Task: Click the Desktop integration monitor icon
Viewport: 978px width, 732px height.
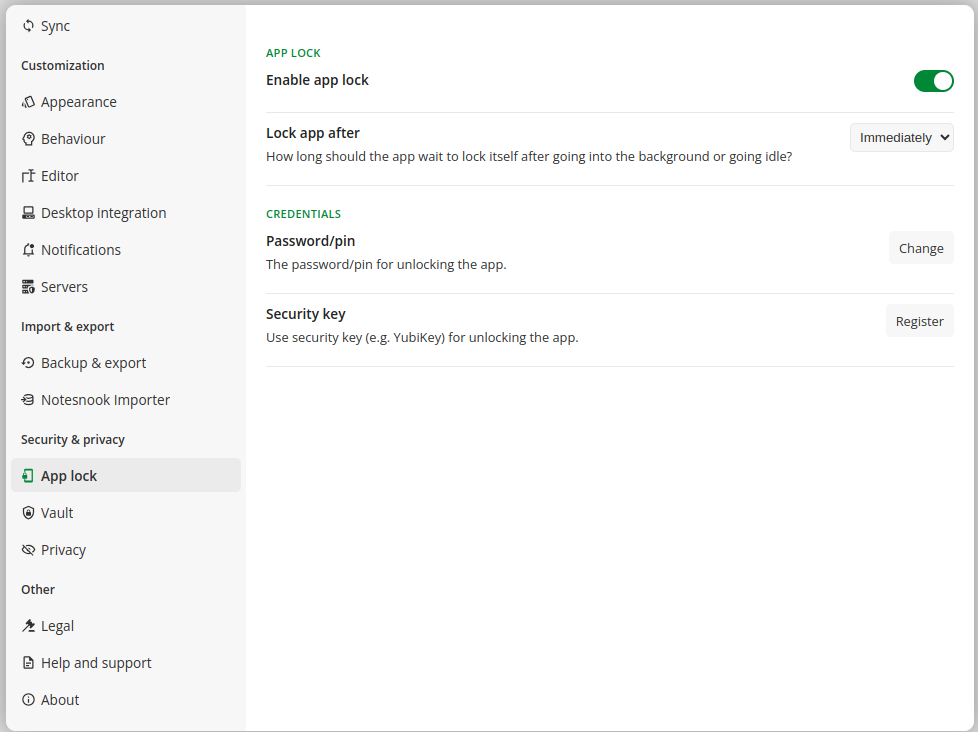Action: [28, 213]
